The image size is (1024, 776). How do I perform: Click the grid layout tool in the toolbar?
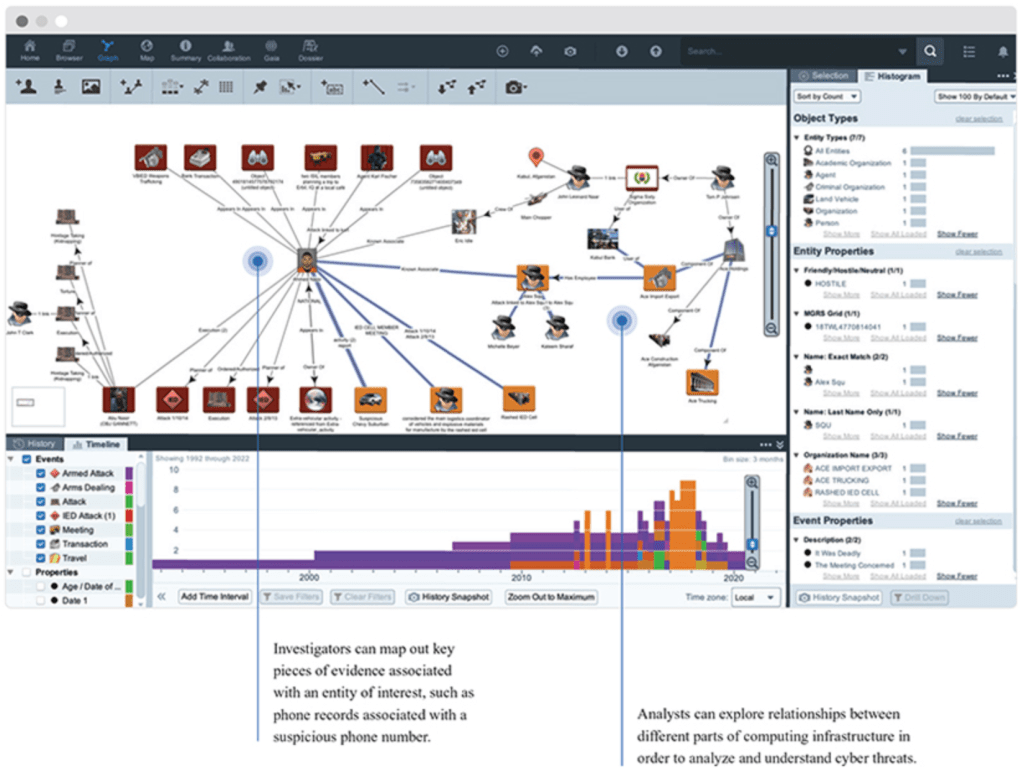click(x=226, y=86)
